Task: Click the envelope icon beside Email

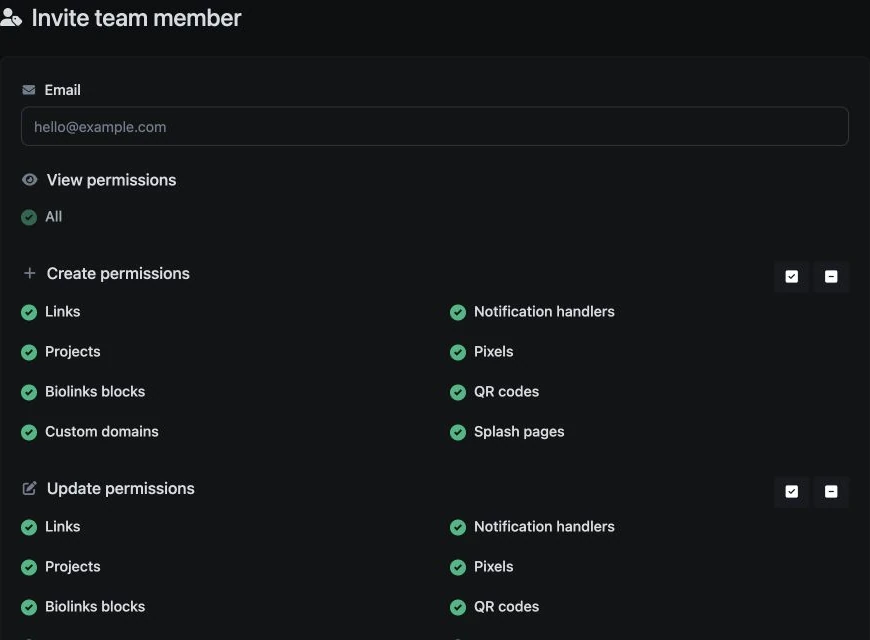Action: [29, 90]
